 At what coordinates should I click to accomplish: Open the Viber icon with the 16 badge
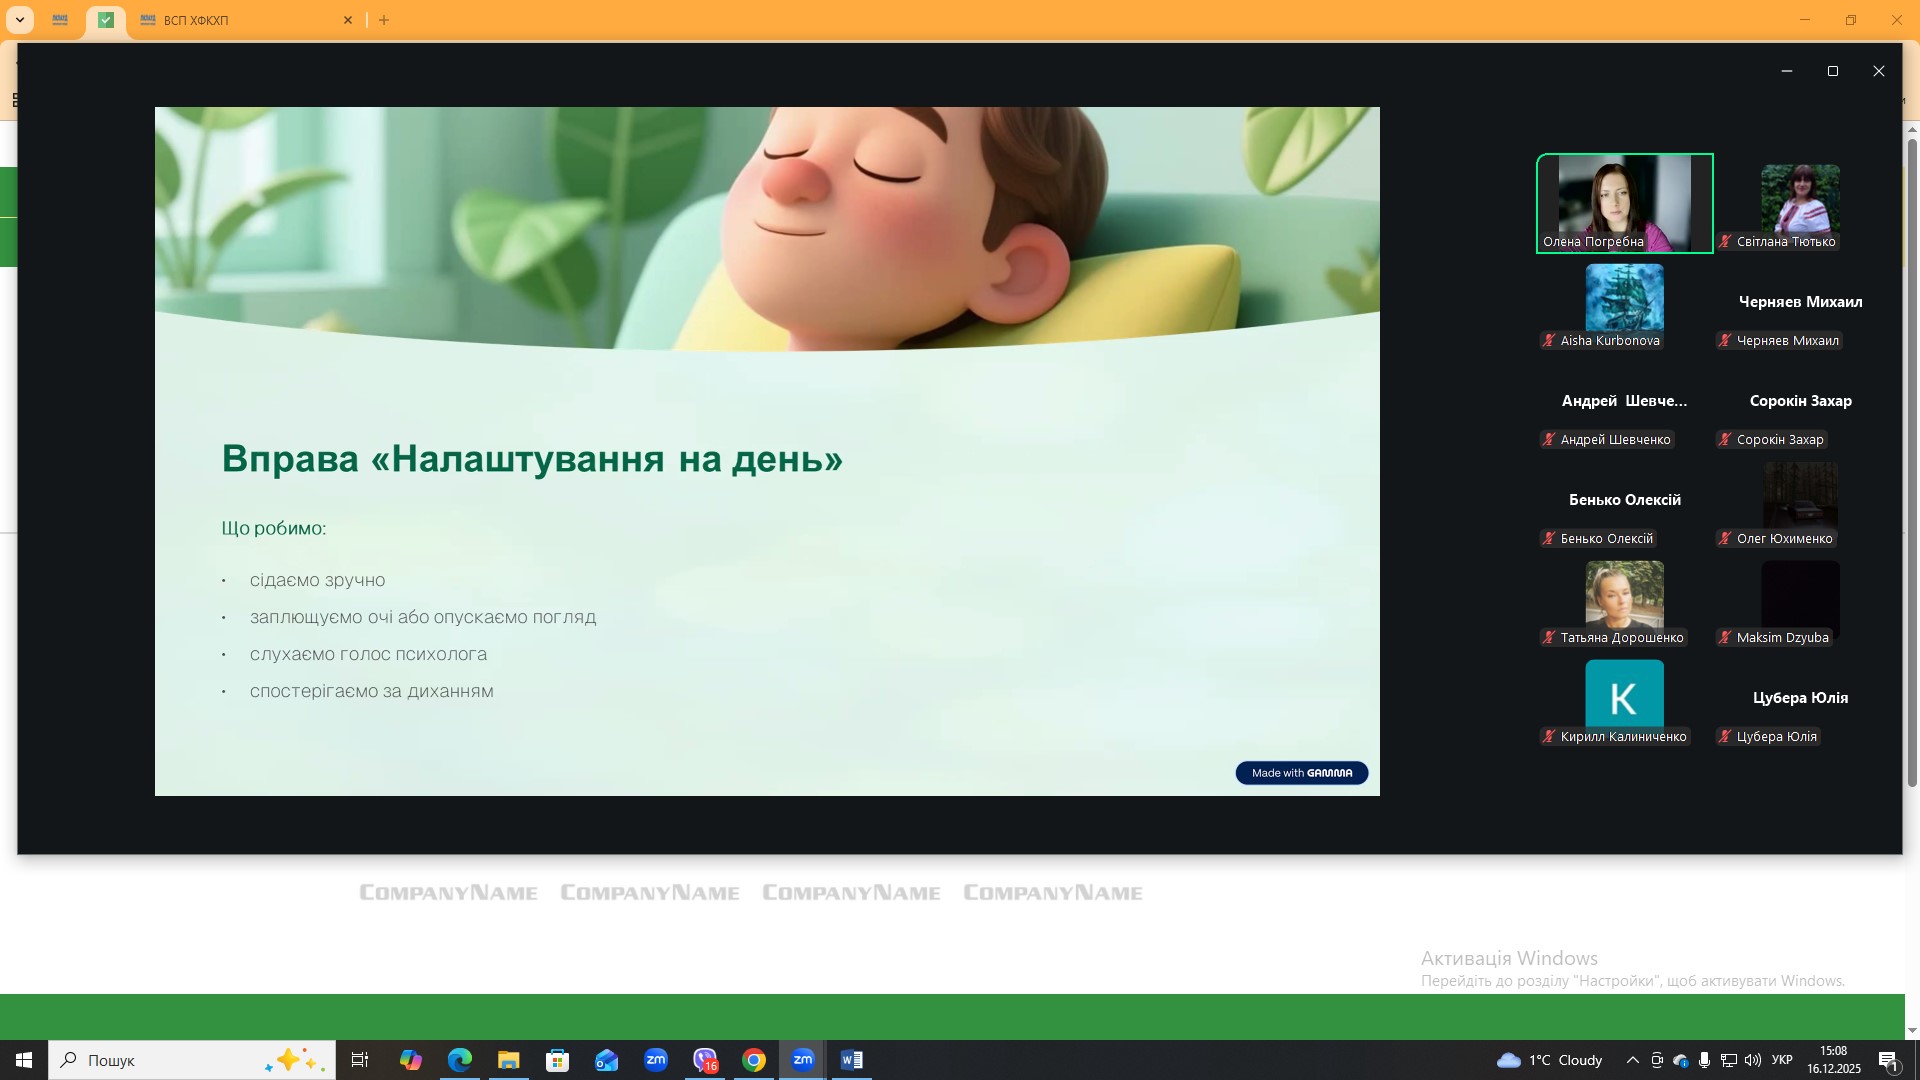tap(705, 1060)
